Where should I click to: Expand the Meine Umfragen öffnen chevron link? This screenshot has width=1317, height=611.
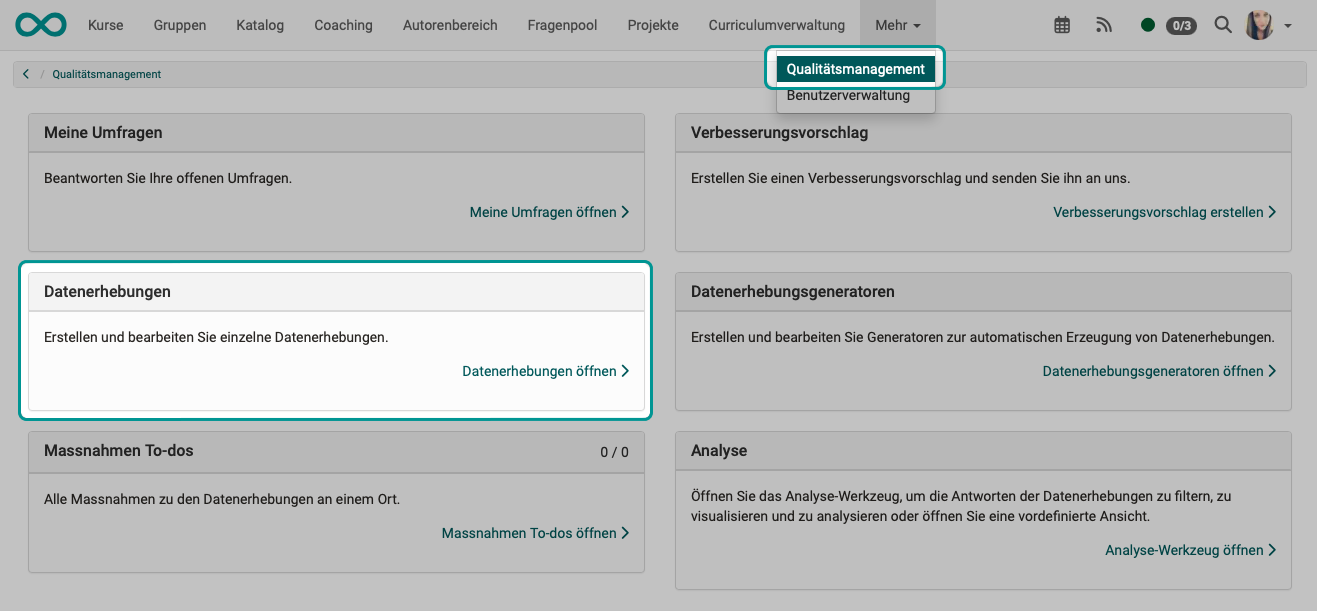point(626,212)
